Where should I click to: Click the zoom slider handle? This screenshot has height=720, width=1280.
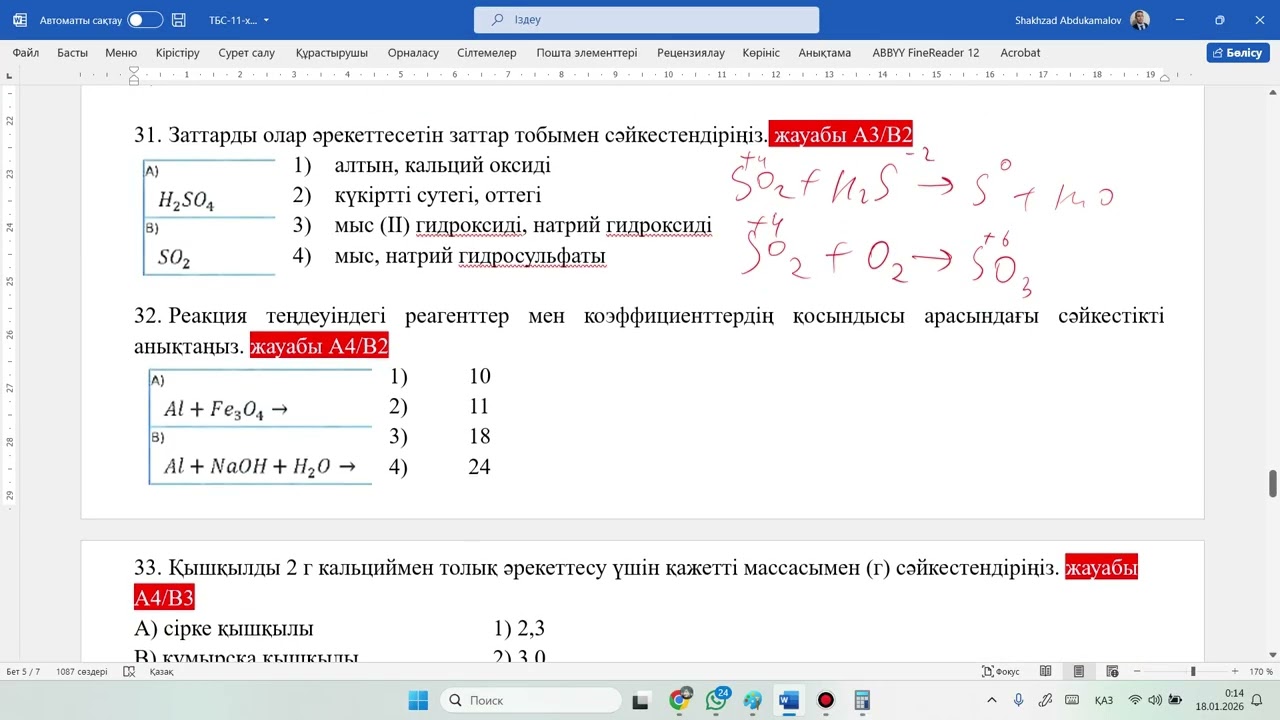click(x=1192, y=672)
